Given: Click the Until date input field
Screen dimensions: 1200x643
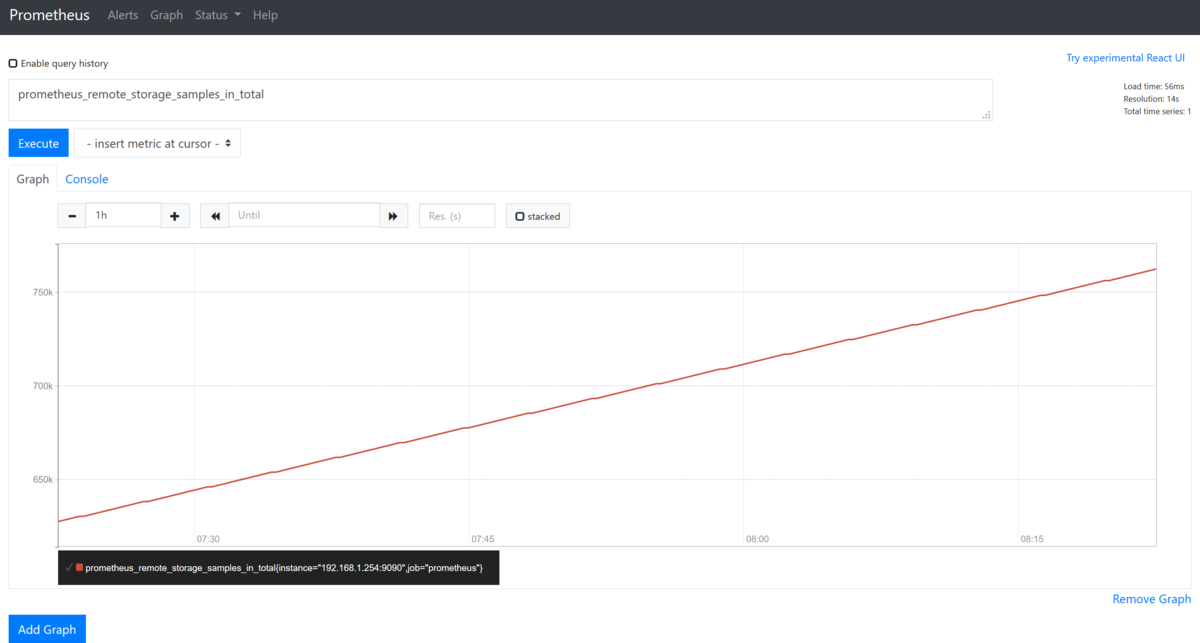Looking at the screenshot, I should (x=304, y=215).
